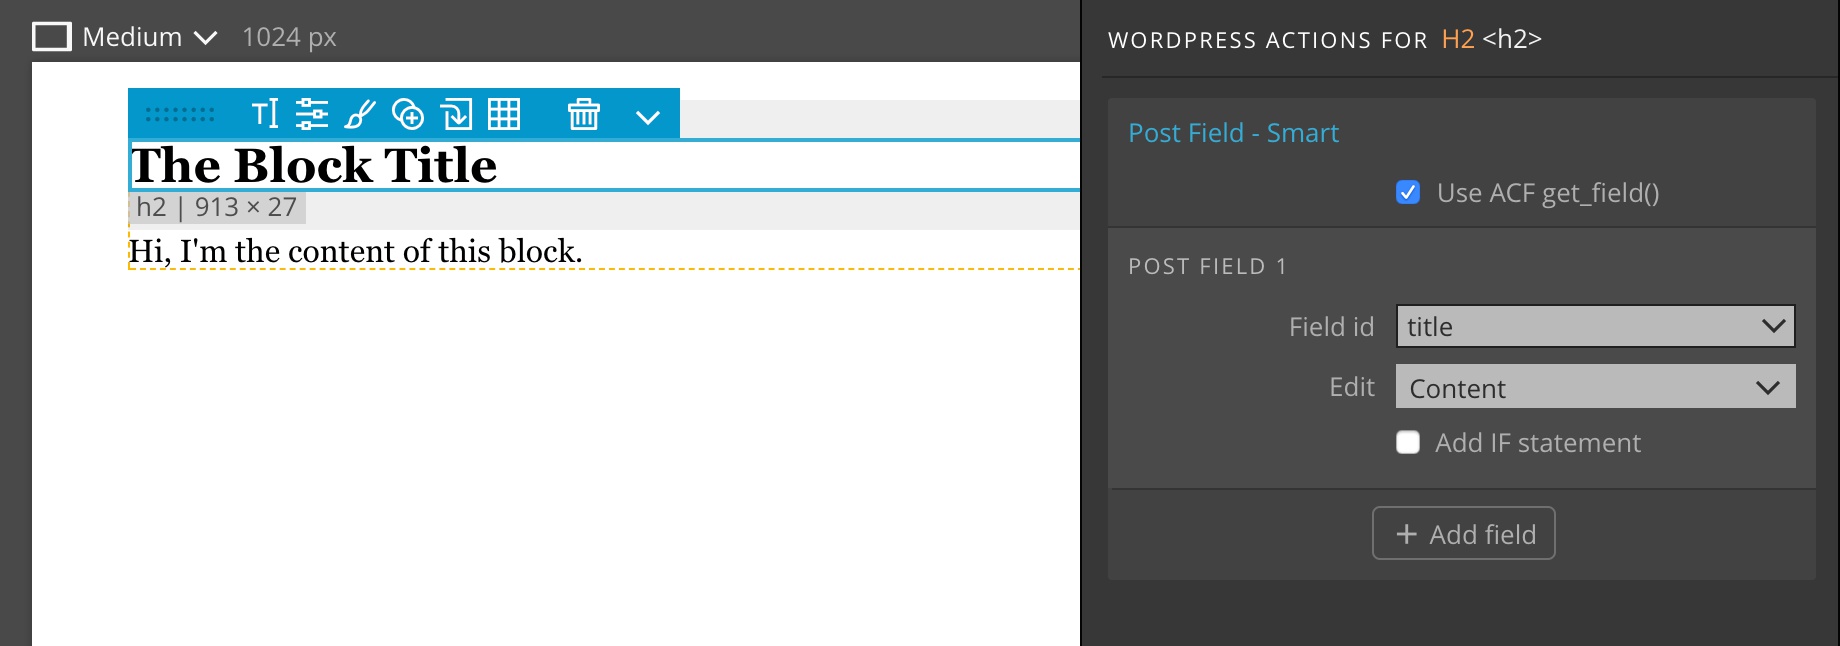
Task: Select The Block Title heading
Action: 314,165
